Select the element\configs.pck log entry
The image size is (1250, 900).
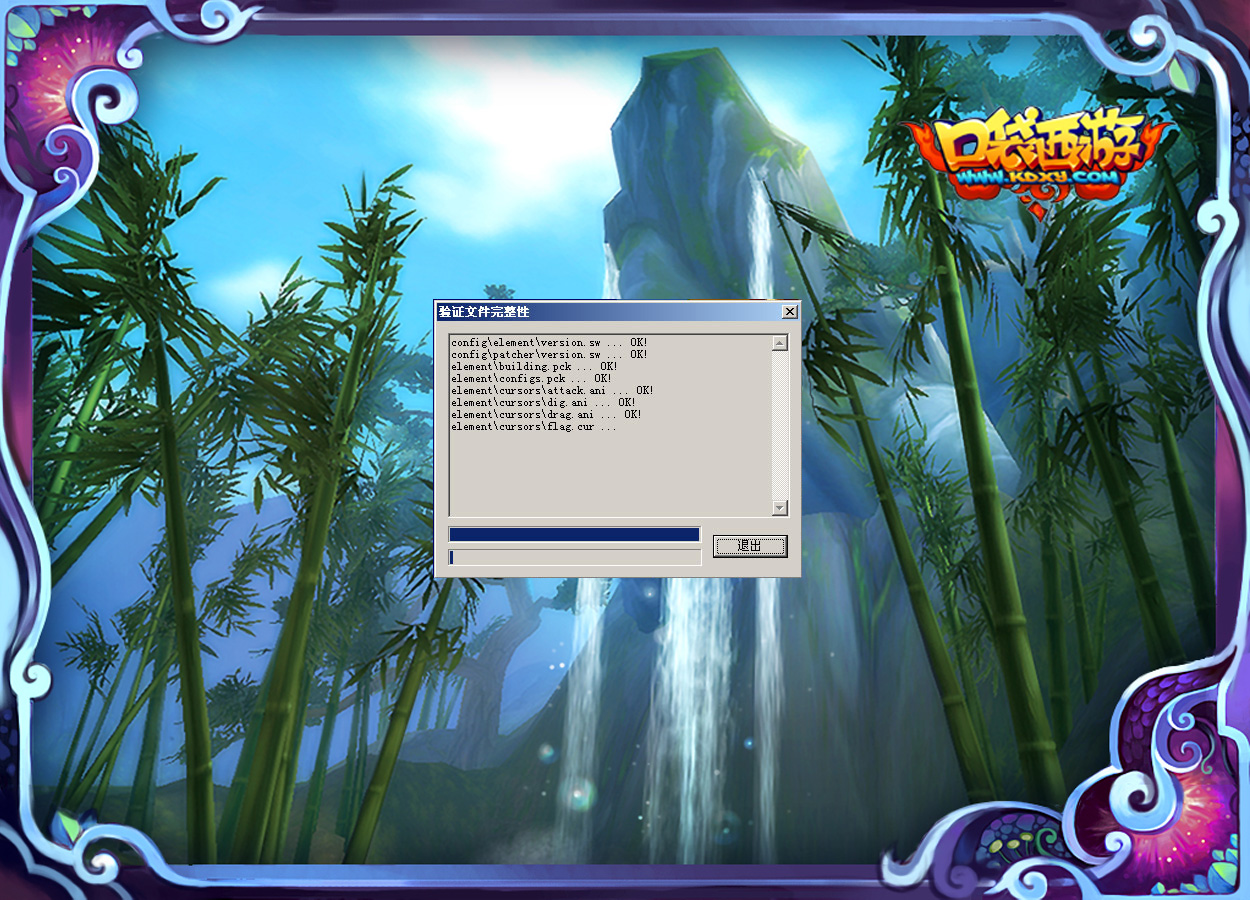tap(530, 379)
